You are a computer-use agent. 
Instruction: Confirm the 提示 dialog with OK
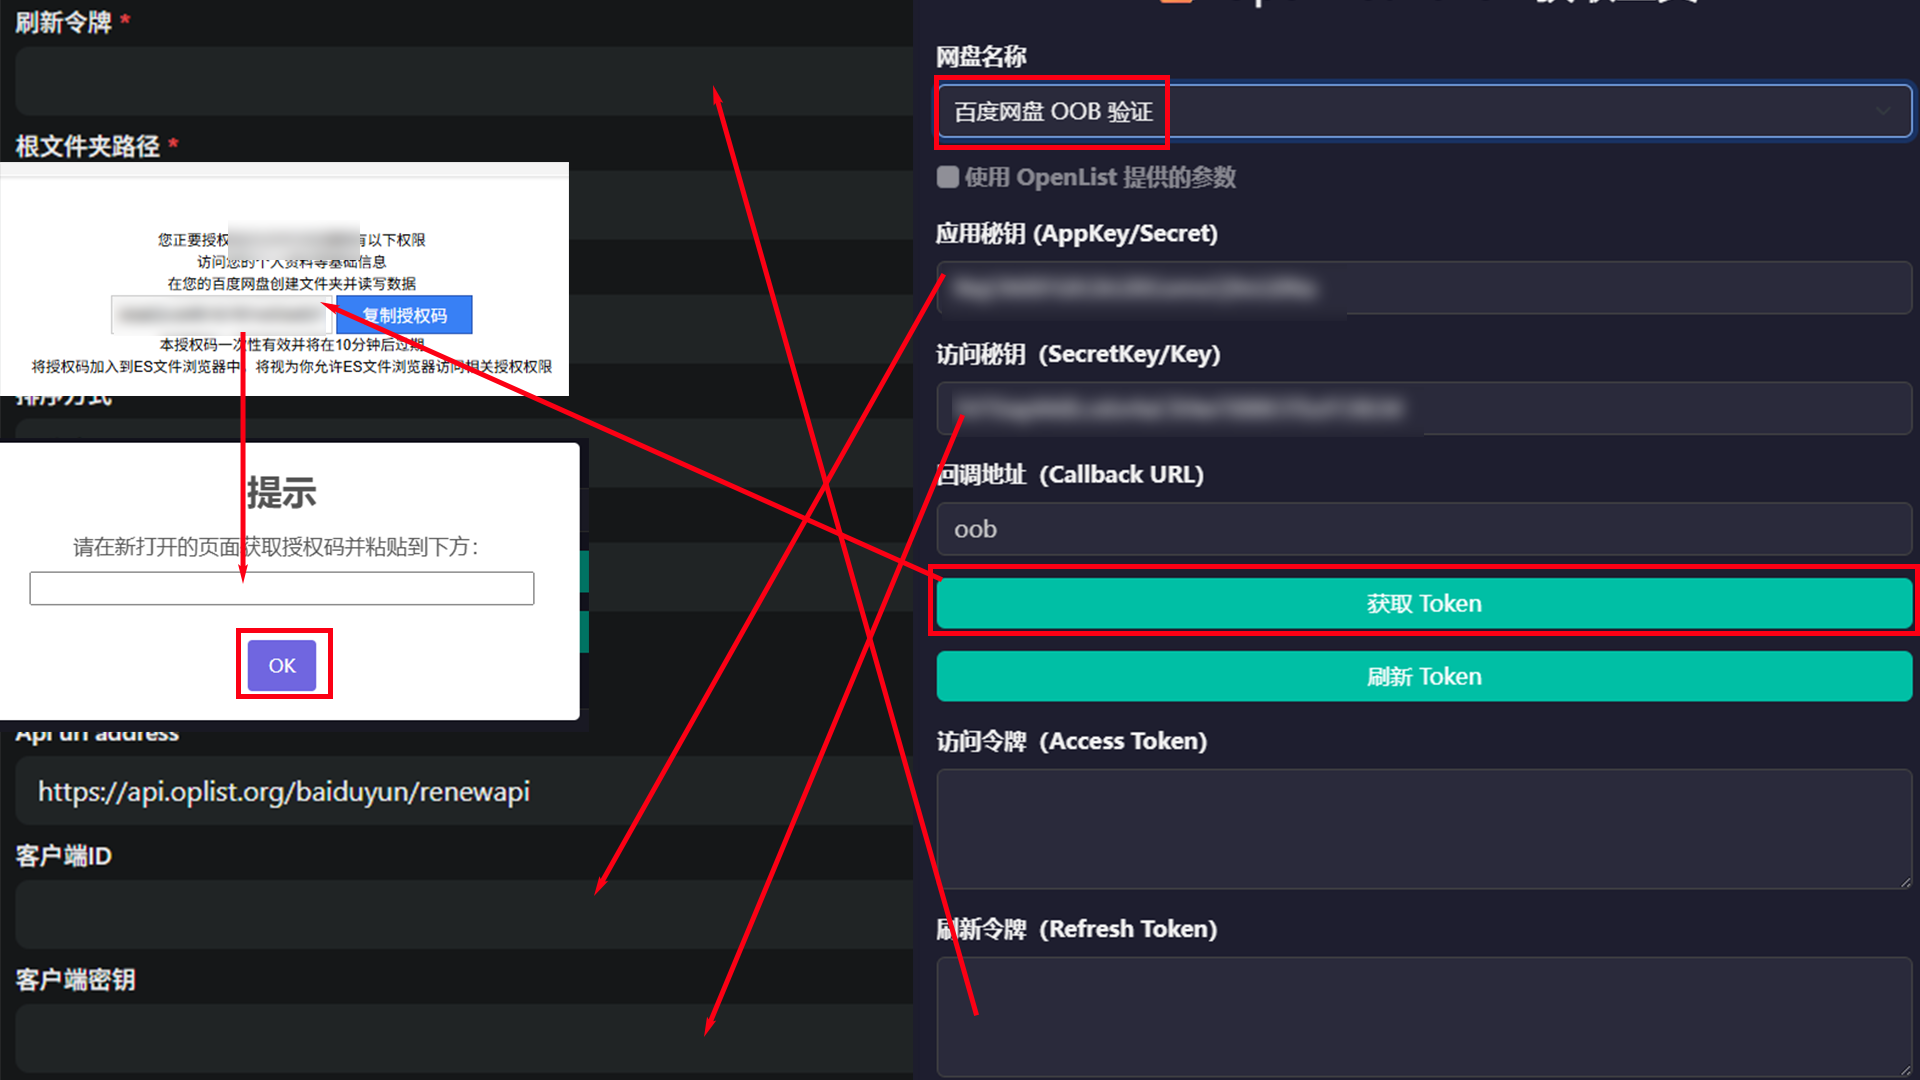282,665
